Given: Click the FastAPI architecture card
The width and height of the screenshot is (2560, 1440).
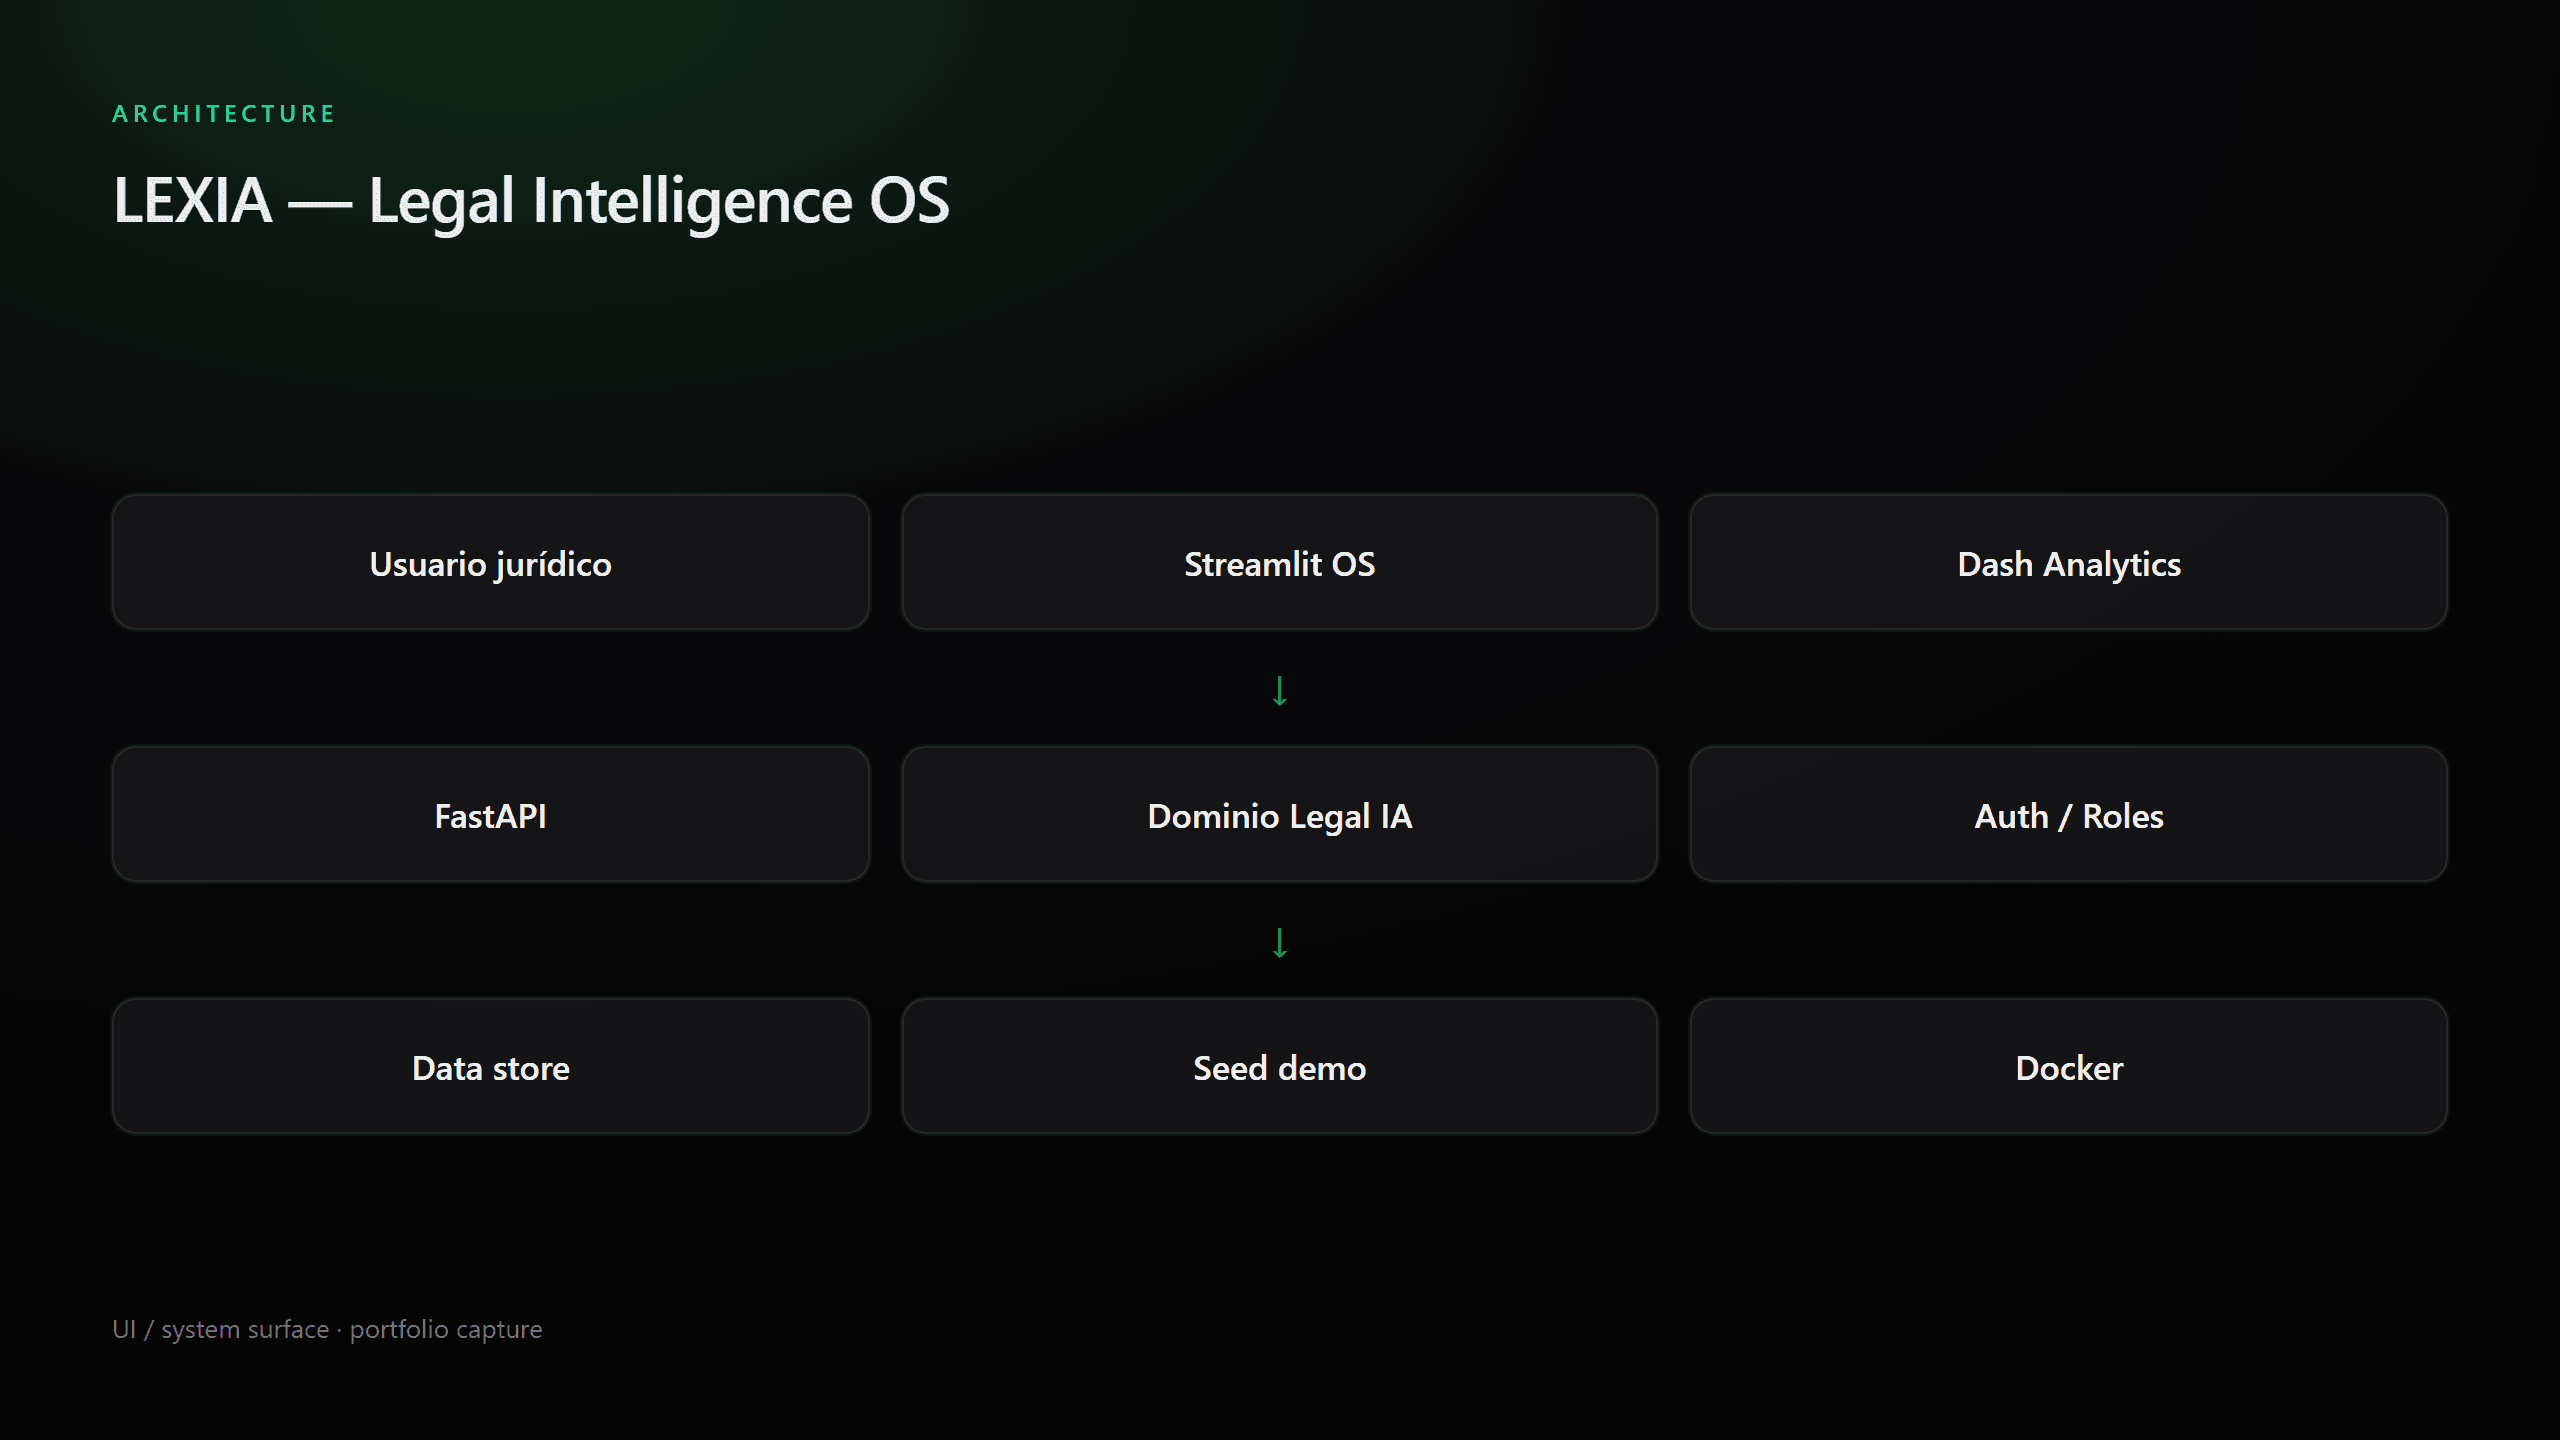Looking at the screenshot, I should (x=491, y=815).
